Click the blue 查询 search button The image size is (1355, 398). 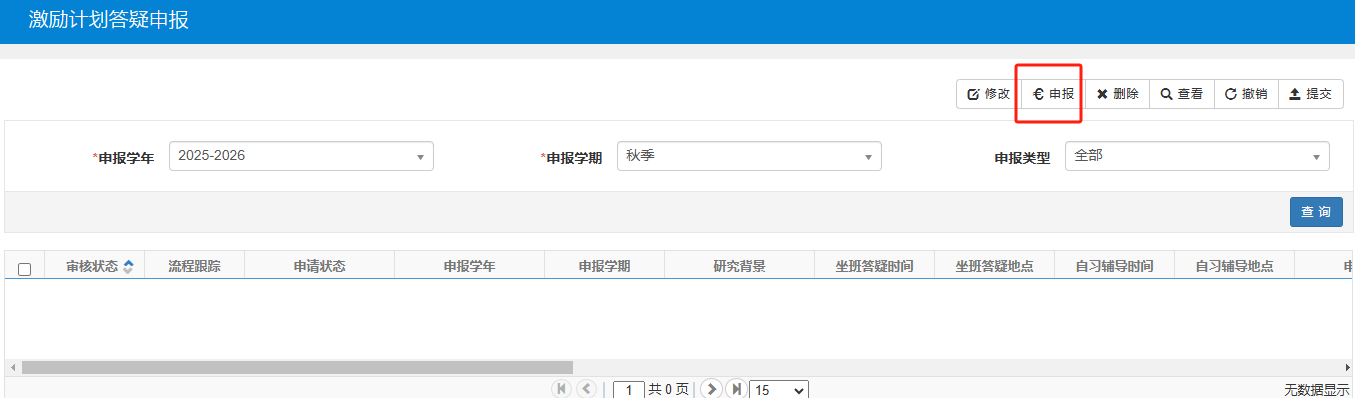coord(1316,212)
